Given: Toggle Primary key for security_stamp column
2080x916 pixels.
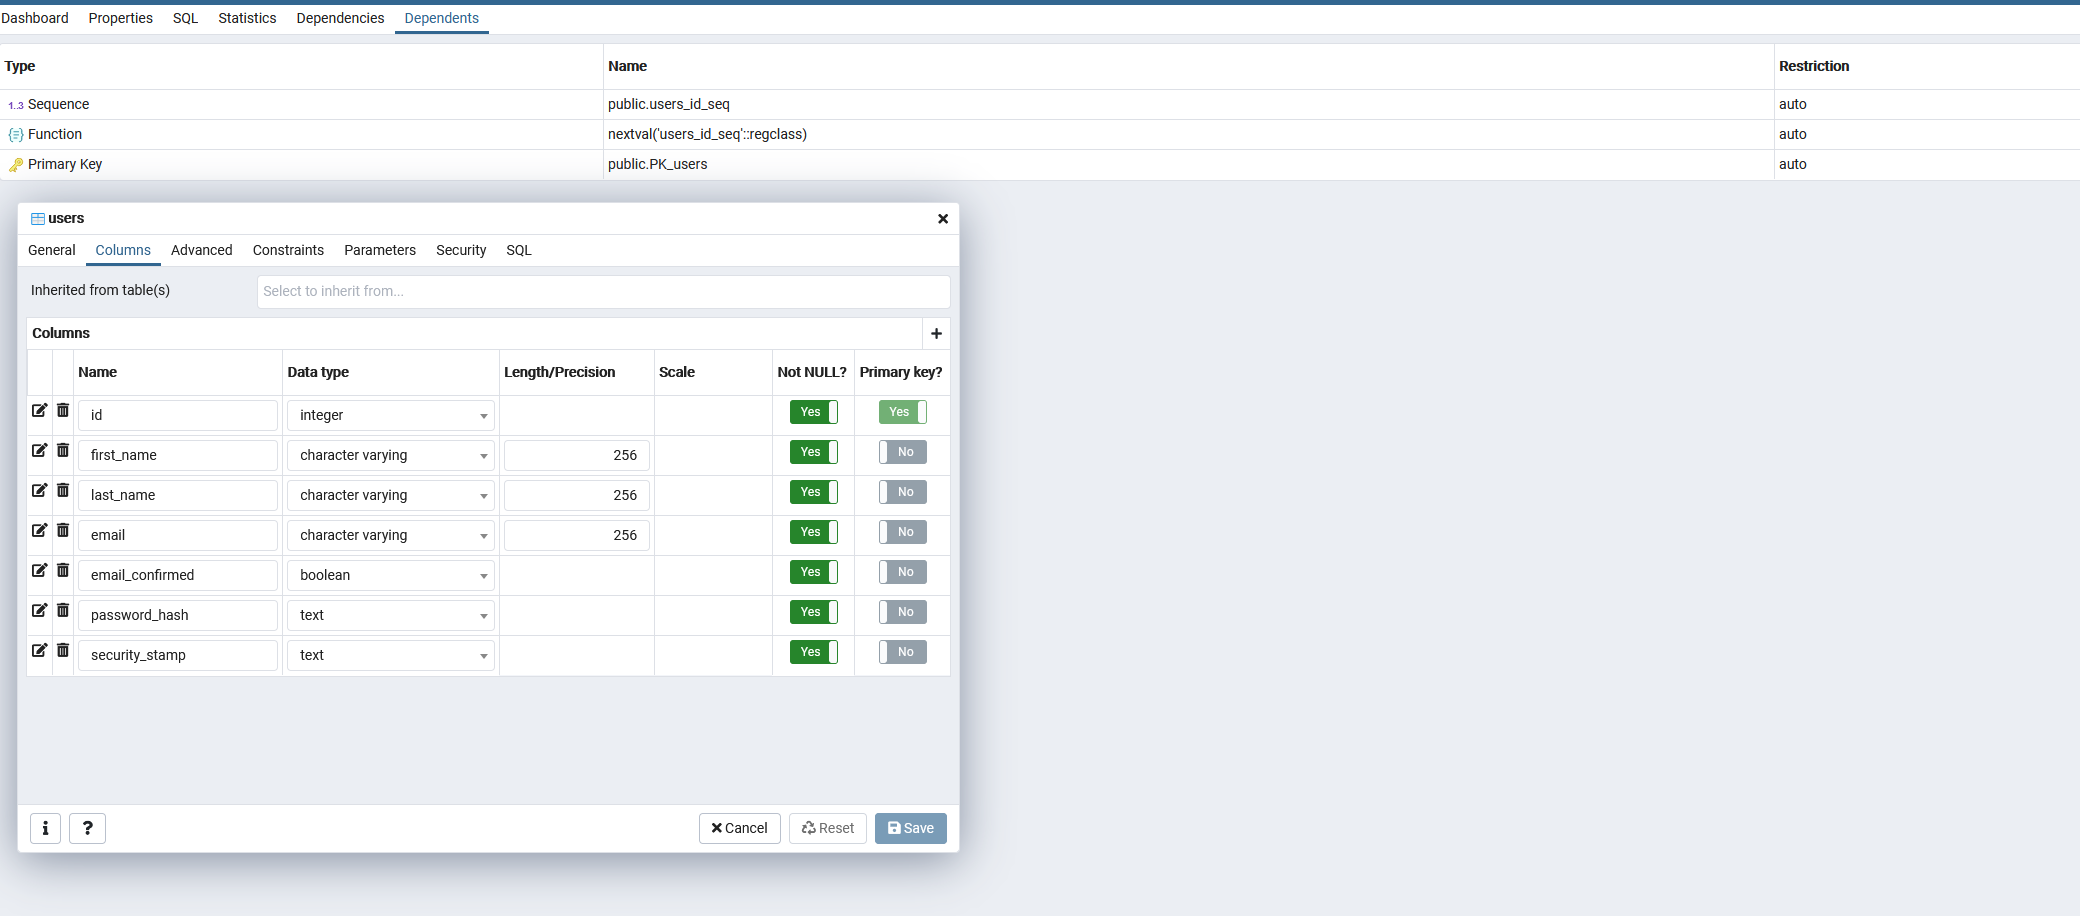Looking at the screenshot, I should (903, 652).
